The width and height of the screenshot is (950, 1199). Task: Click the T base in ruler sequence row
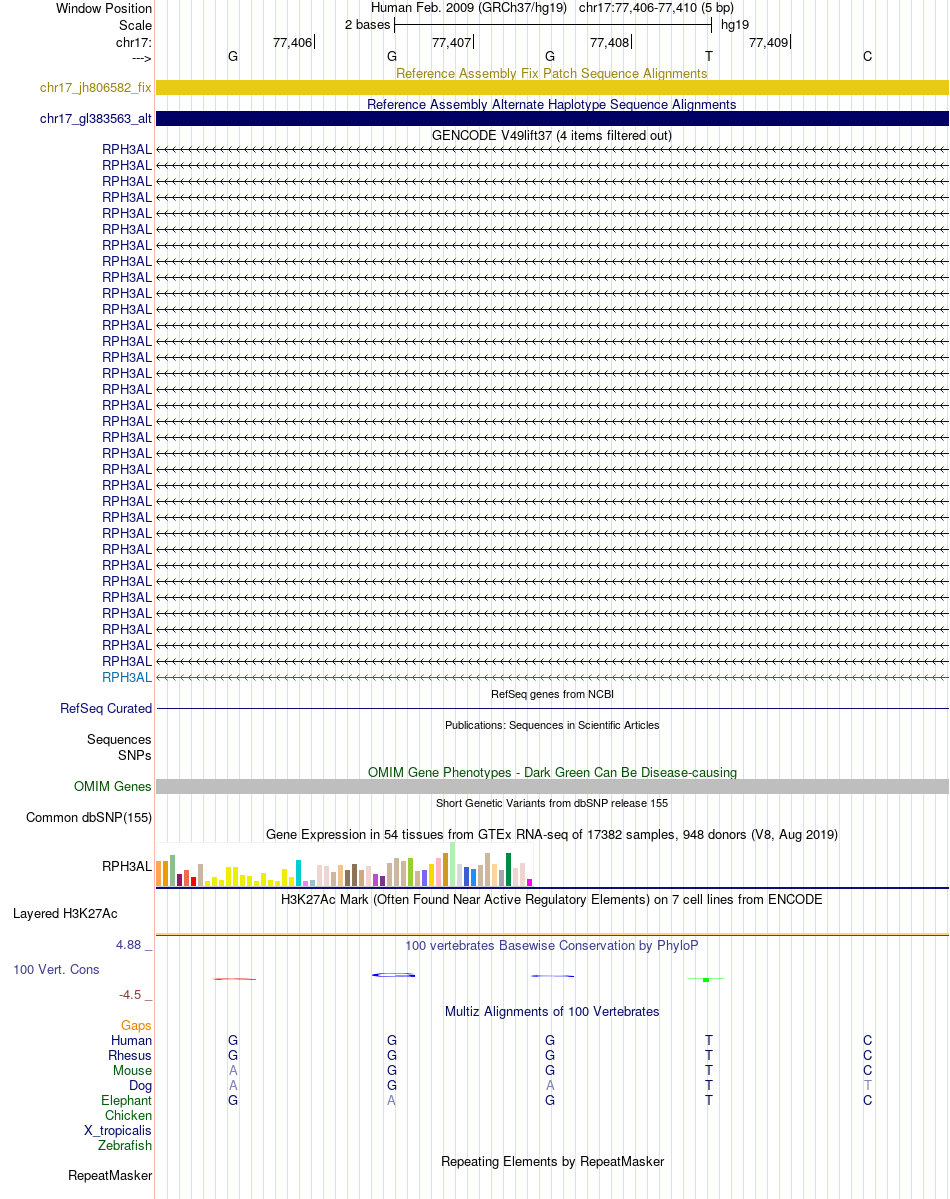click(709, 57)
